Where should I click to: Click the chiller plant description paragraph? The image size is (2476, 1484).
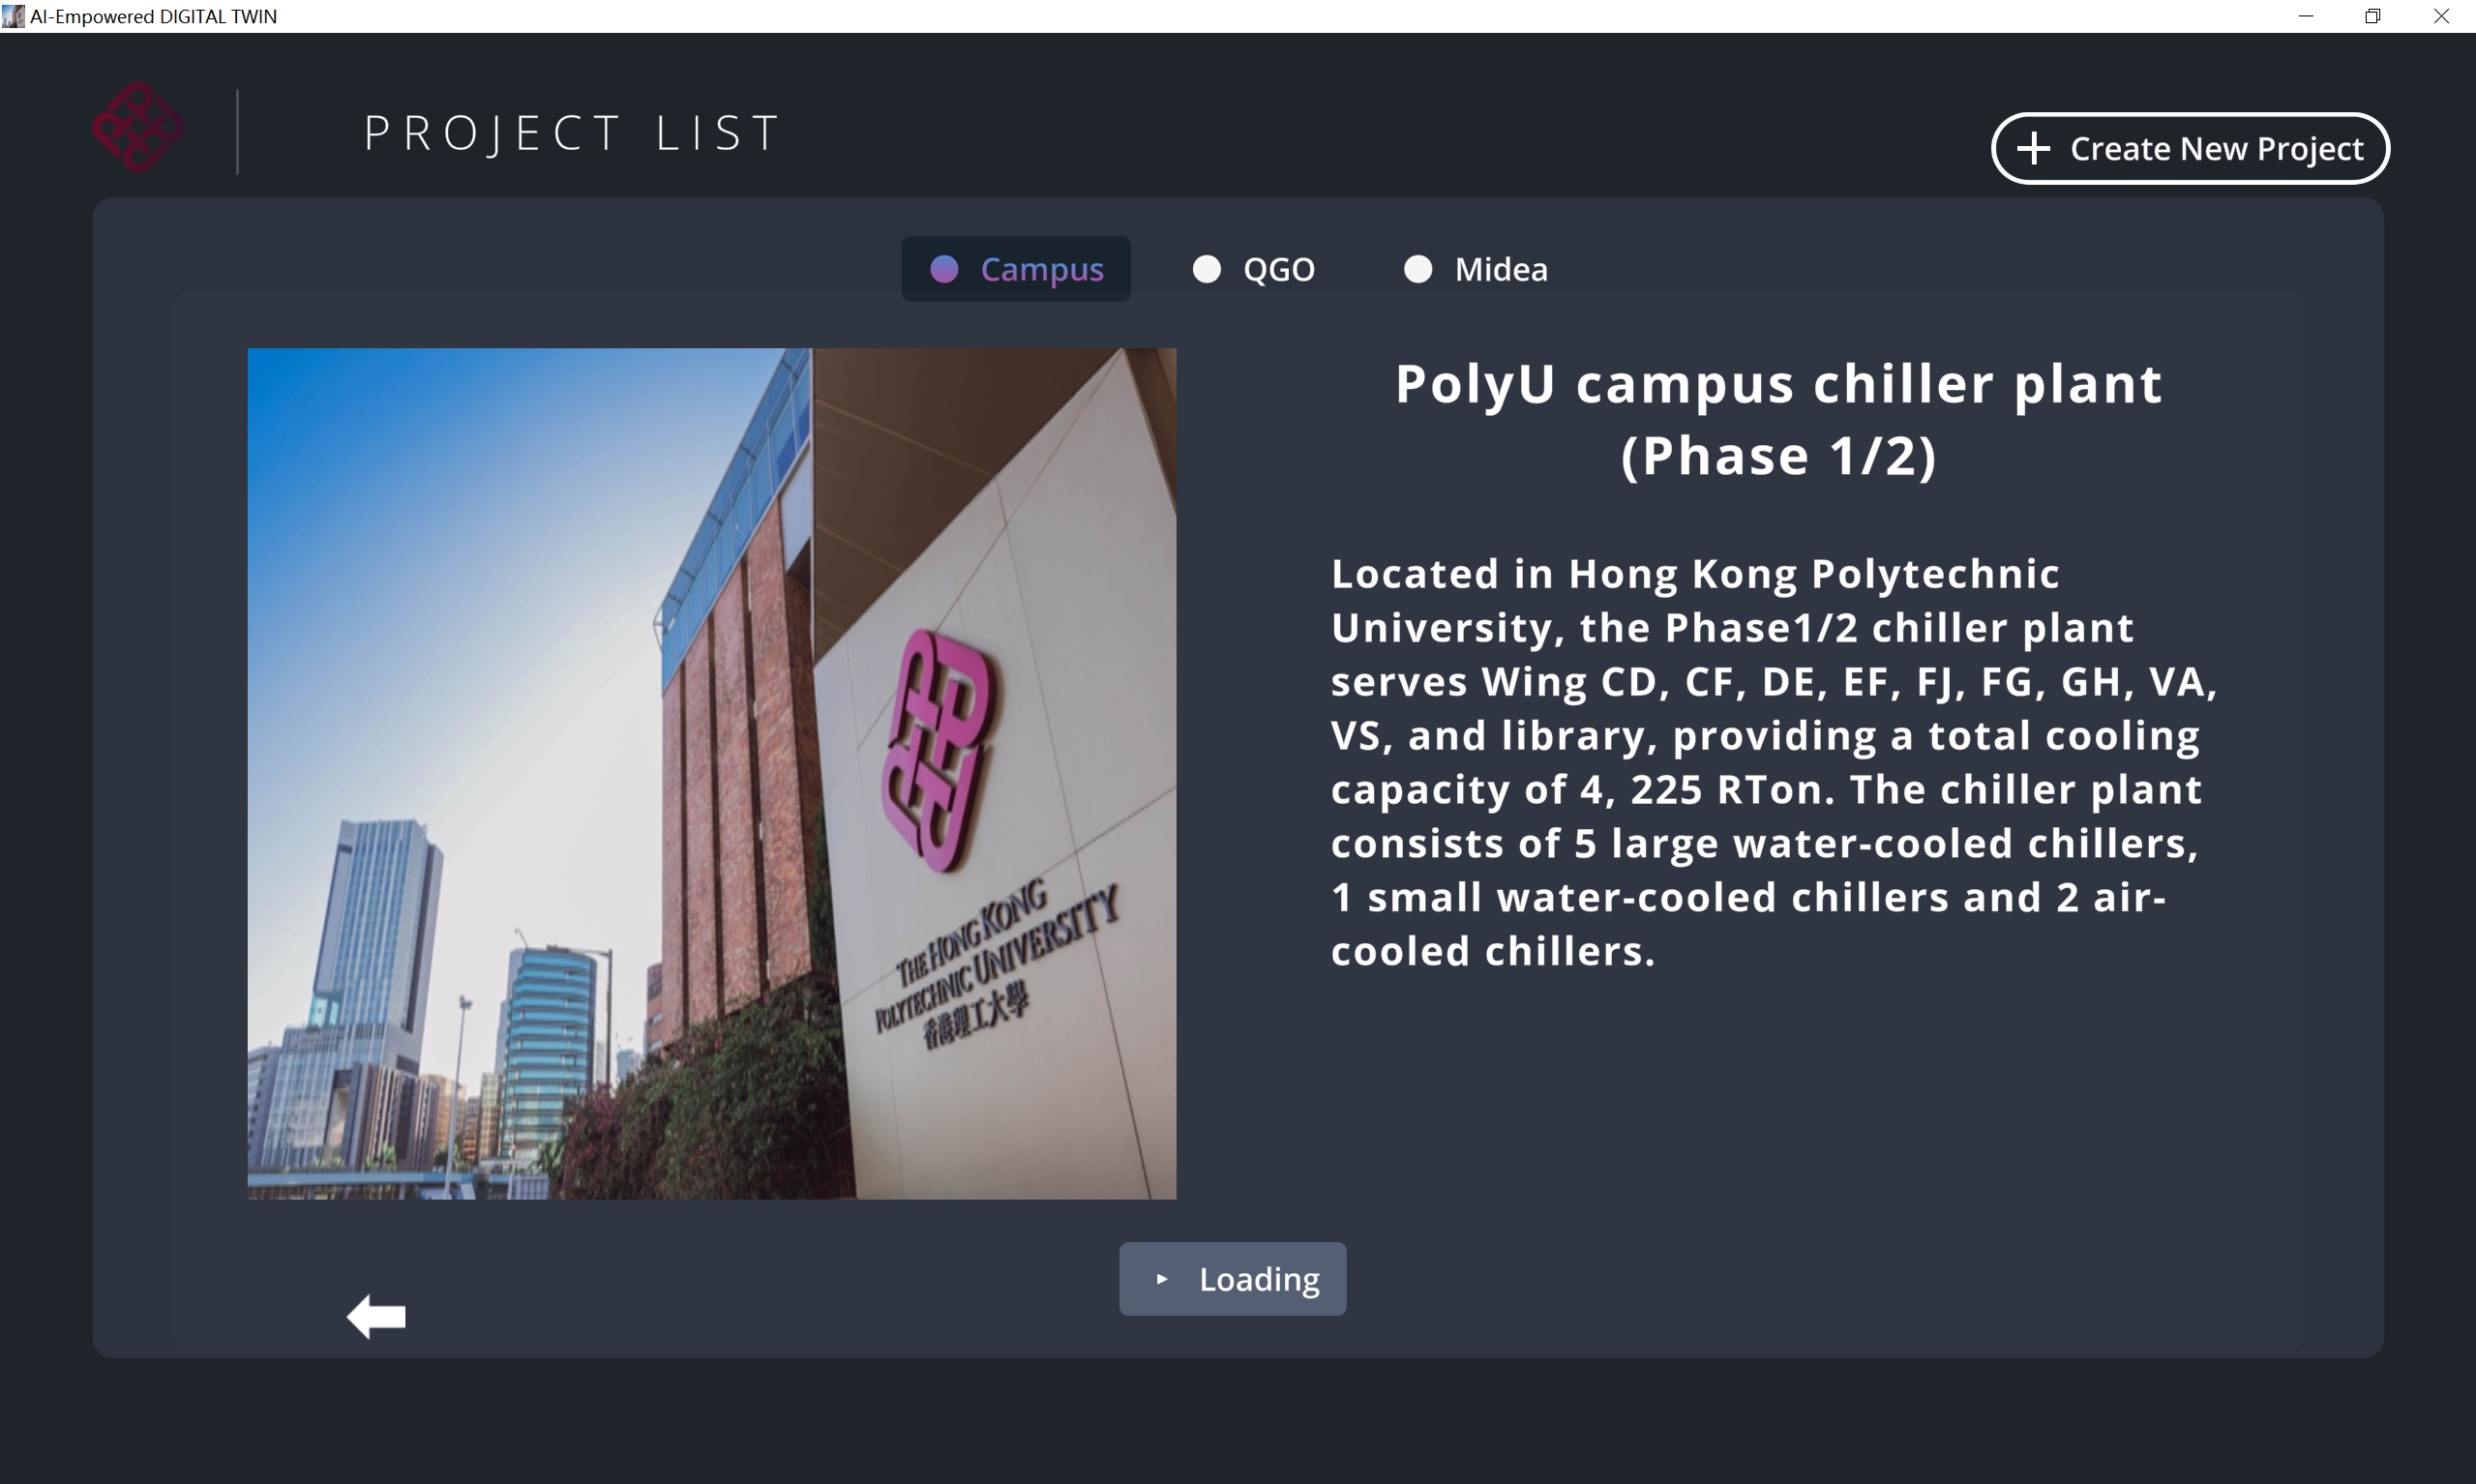[1773, 762]
